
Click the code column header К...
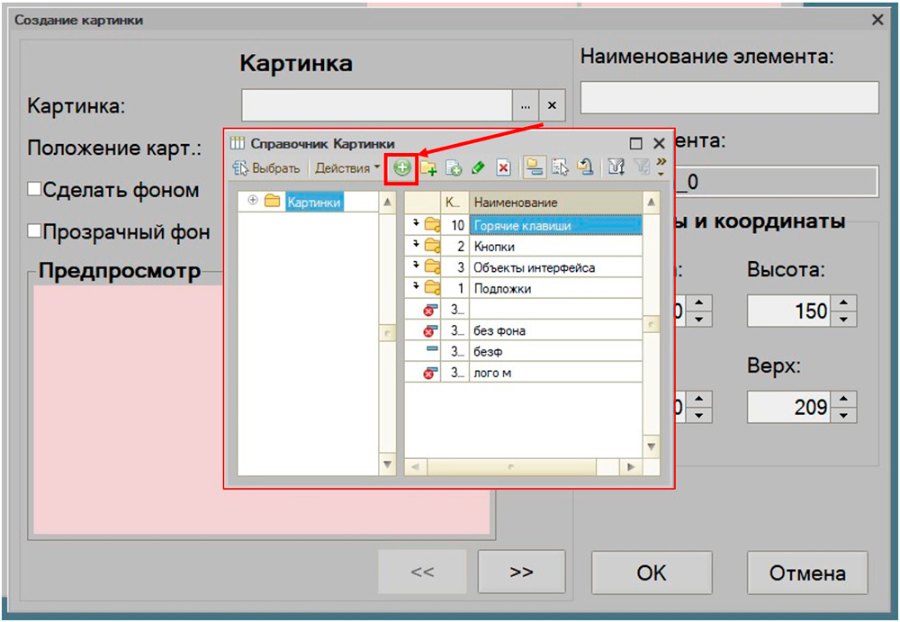pos(455,202)
